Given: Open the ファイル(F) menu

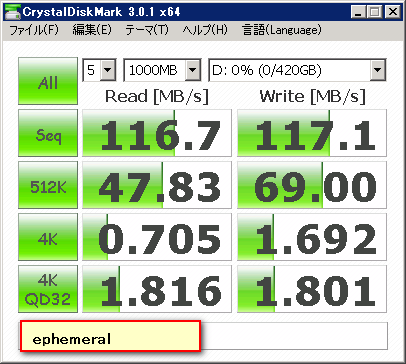Looking at the screenshot, I should [x=34, y=30].
